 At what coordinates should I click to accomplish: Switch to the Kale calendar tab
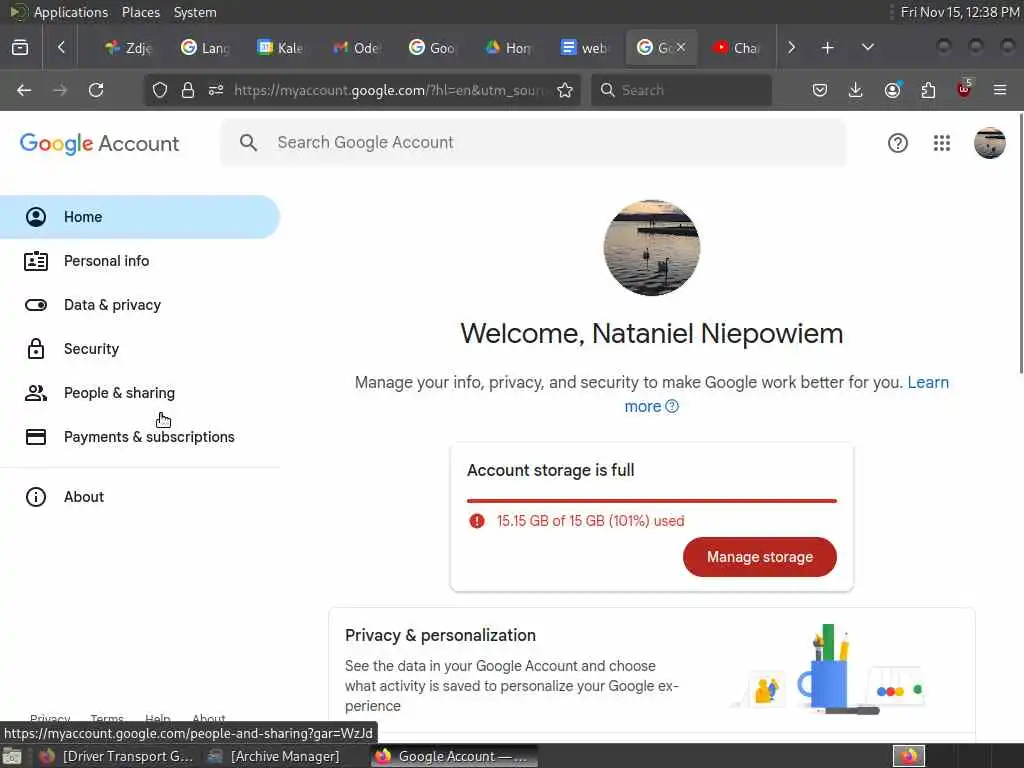coord(280,48)
